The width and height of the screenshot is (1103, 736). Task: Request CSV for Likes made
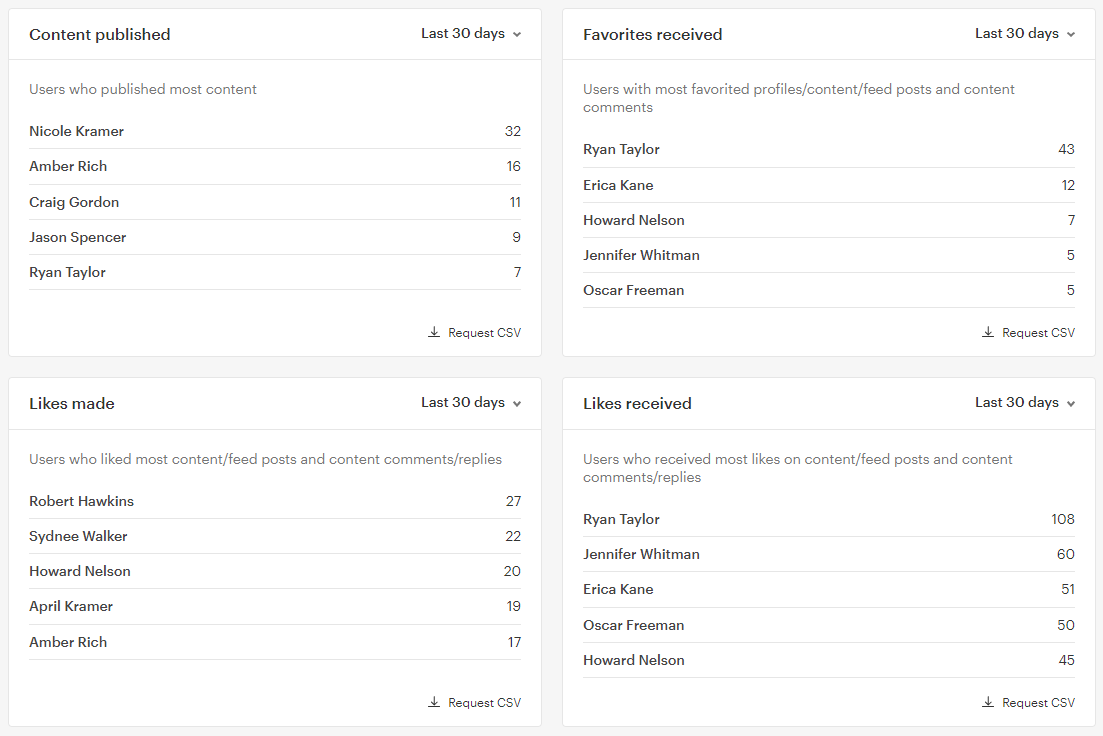475,702
